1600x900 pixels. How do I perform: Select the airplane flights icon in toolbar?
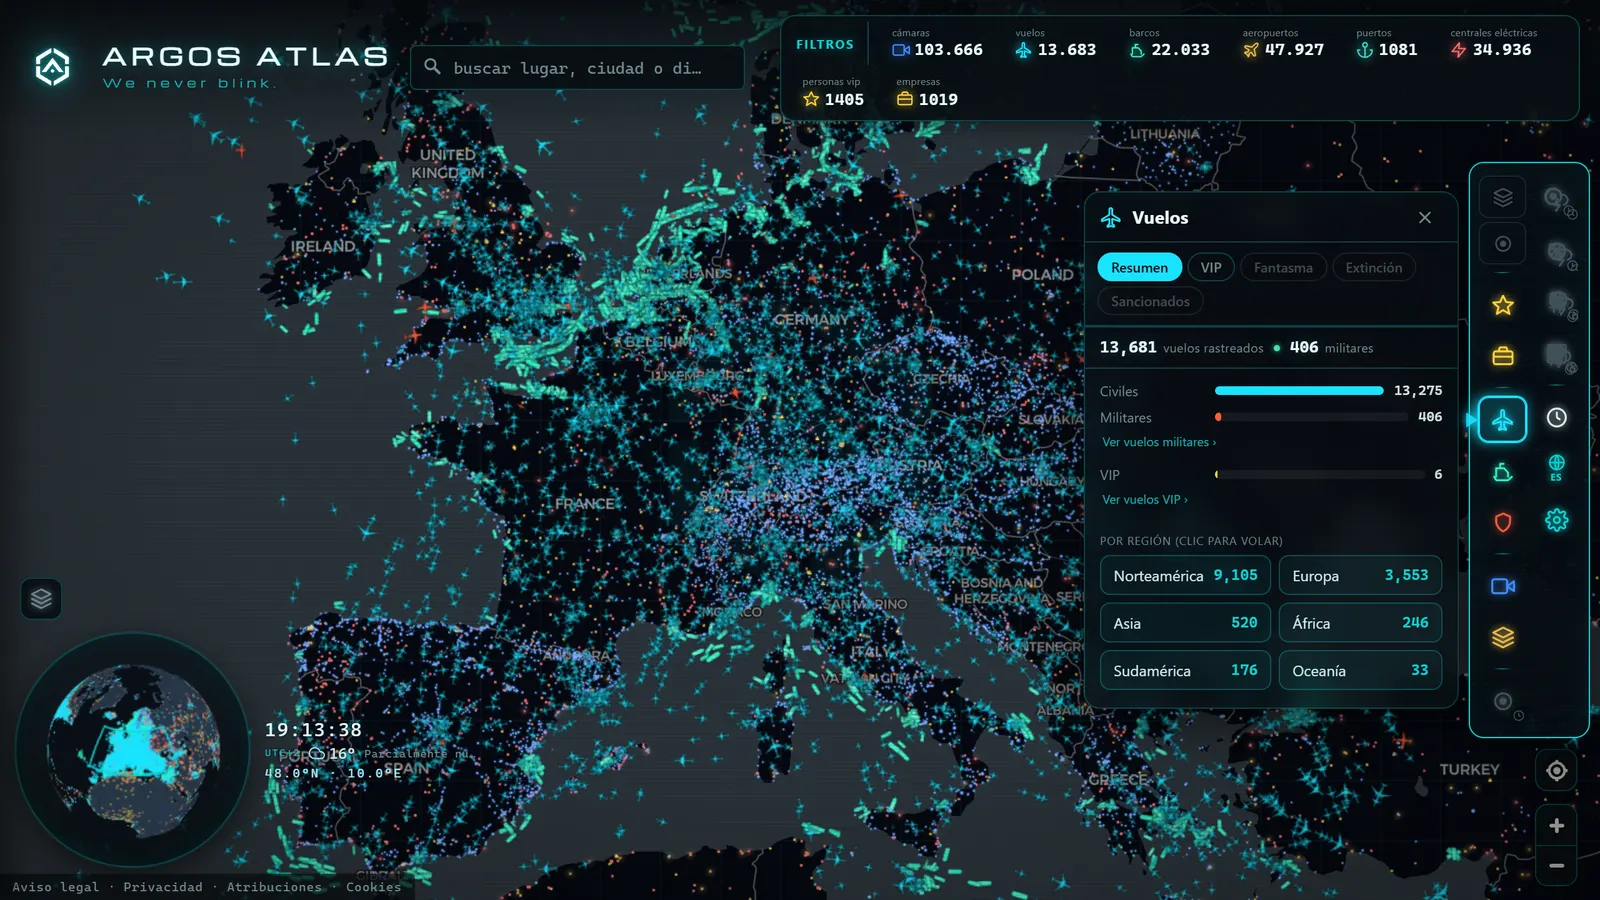[x=1503, y=419]
